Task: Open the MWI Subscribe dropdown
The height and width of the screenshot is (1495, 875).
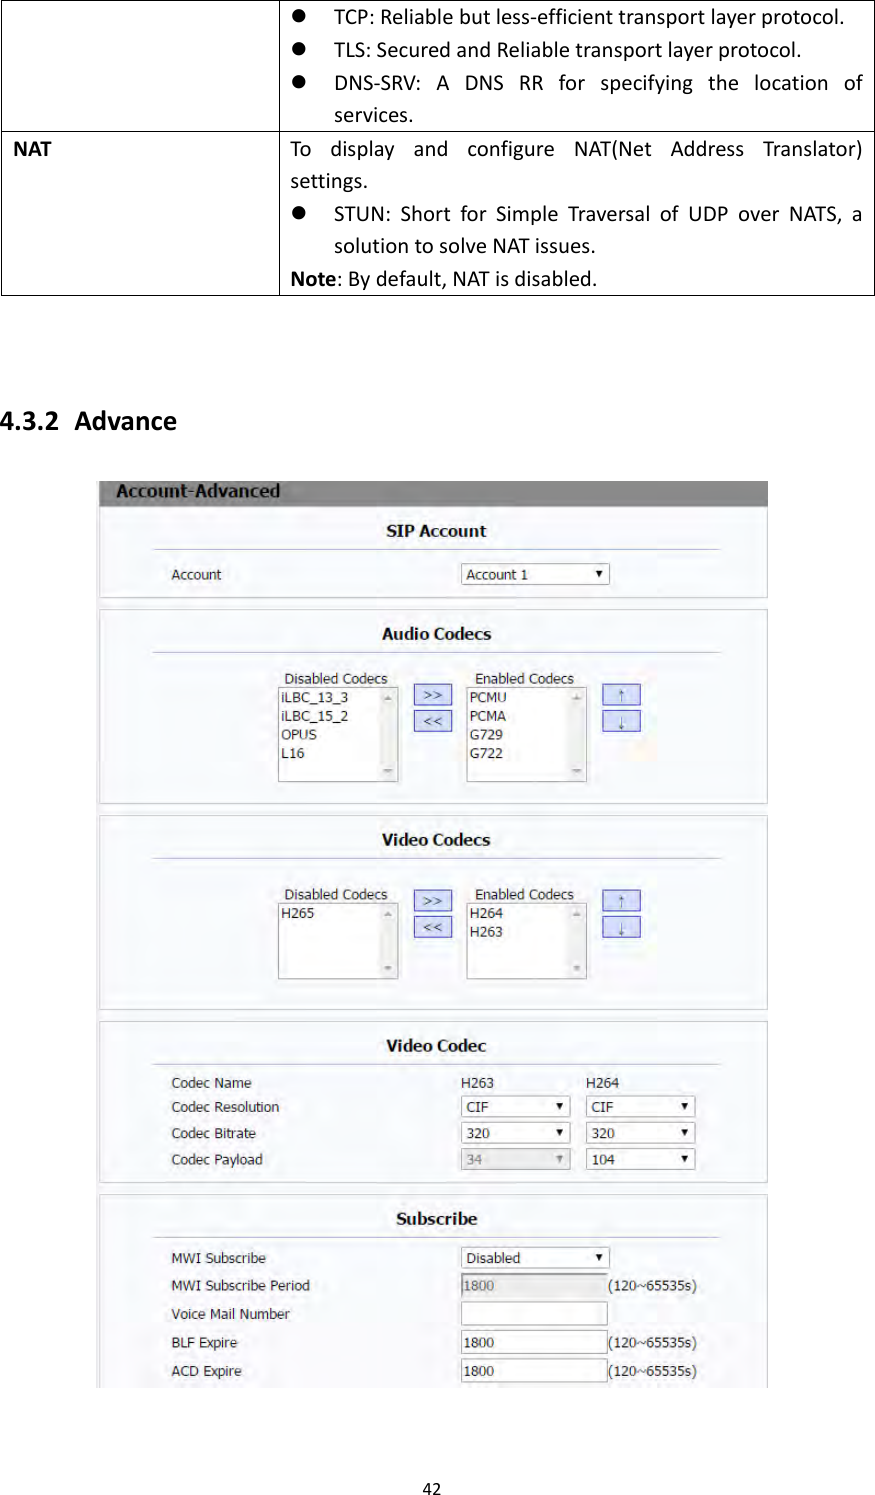Action: [x=534, y=1257]
